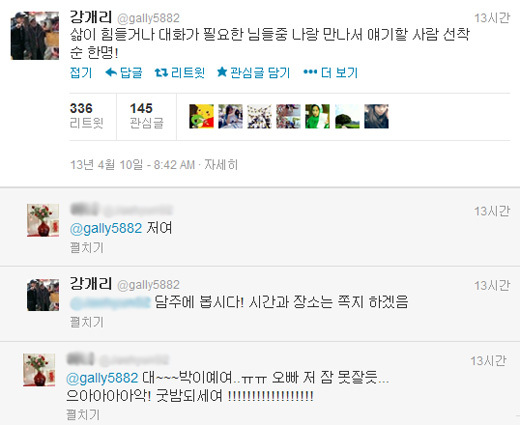Click the 관심글 담기 star icon
520x425 pixels.
tap(222, 72)
